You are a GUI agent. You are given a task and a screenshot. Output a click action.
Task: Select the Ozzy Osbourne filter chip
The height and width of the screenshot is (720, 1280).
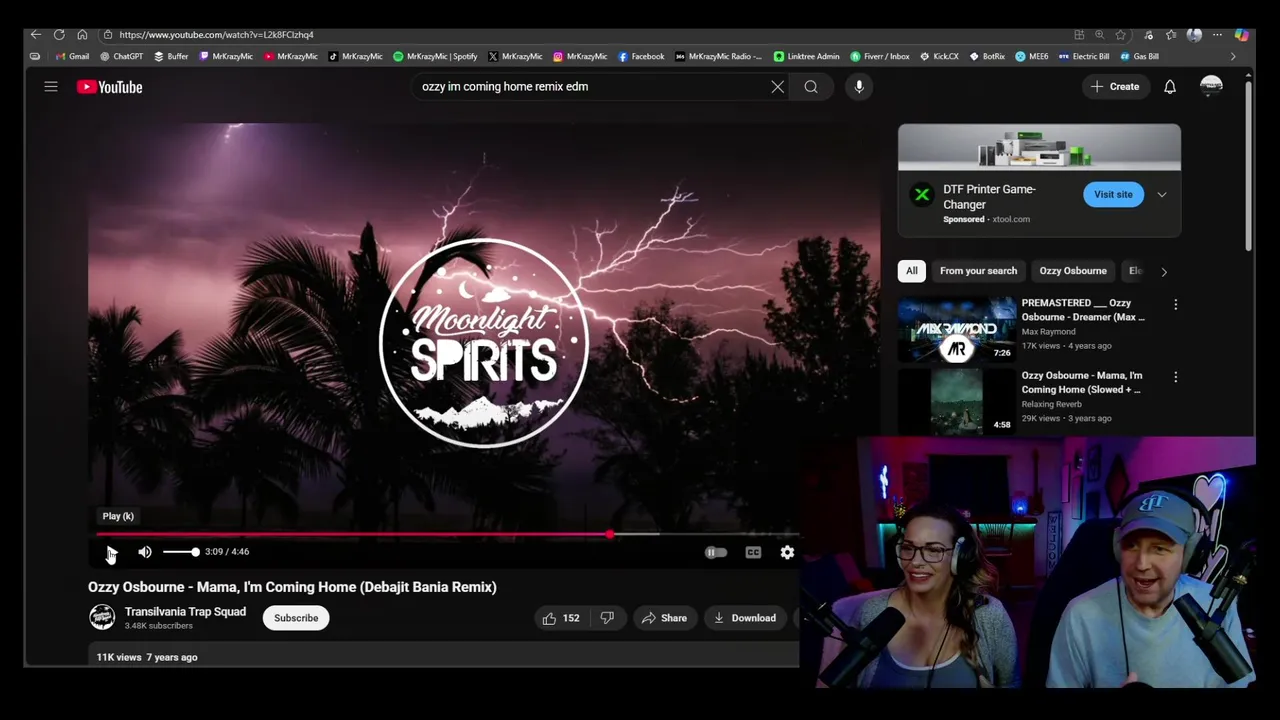tap(1073, 271)
